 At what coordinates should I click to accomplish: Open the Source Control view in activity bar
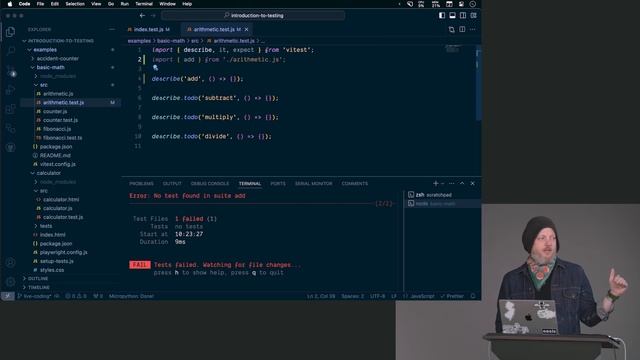(11, 71)
